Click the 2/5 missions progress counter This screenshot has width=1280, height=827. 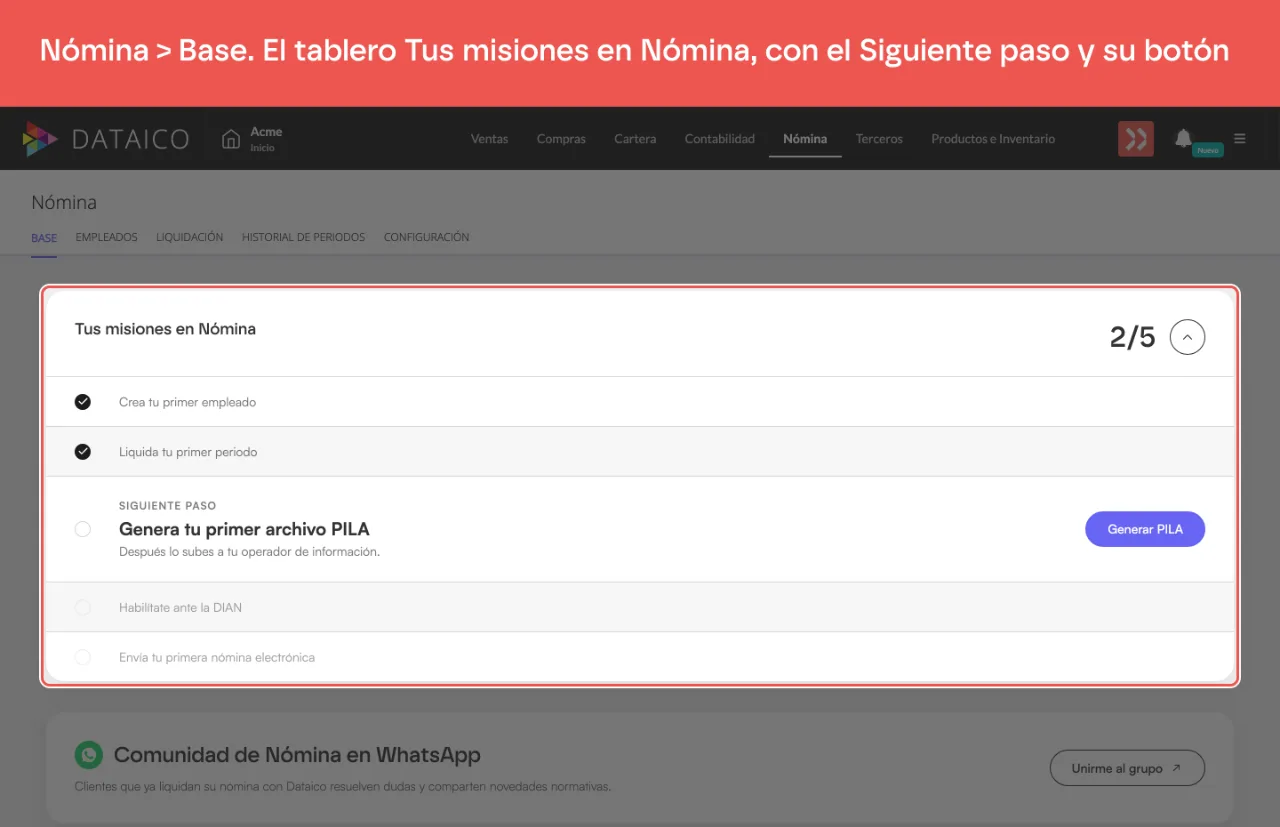[1132, 337]
